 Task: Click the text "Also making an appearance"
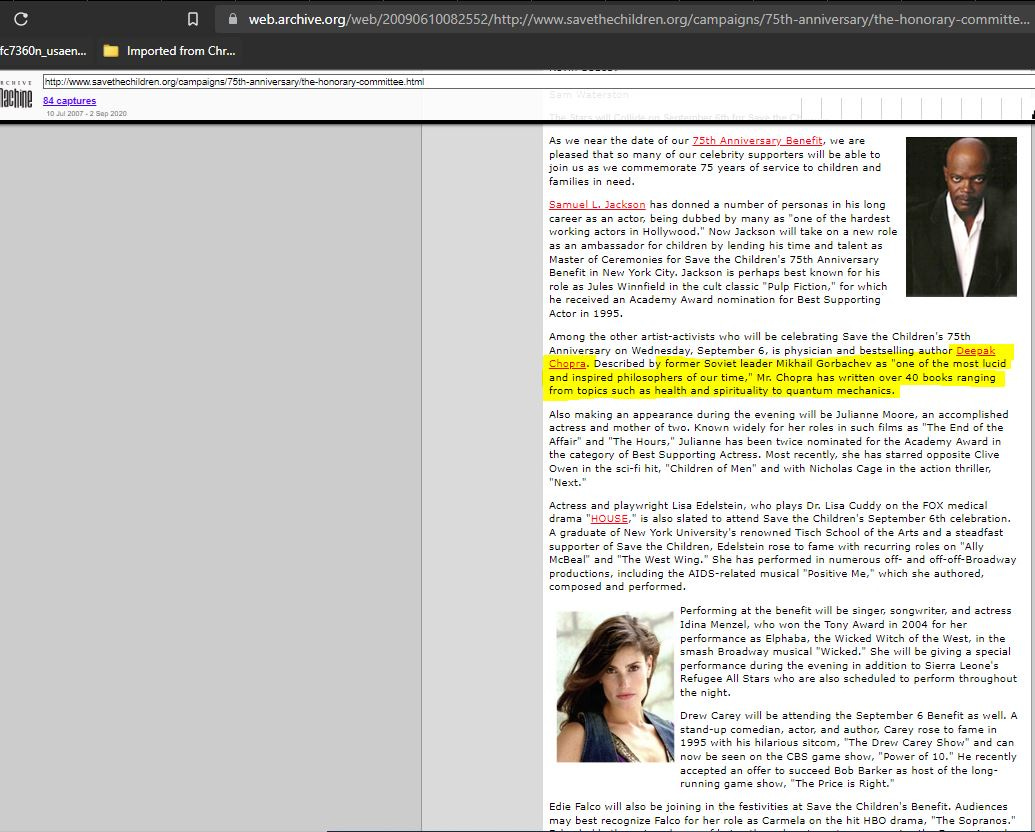coord(617,415)
